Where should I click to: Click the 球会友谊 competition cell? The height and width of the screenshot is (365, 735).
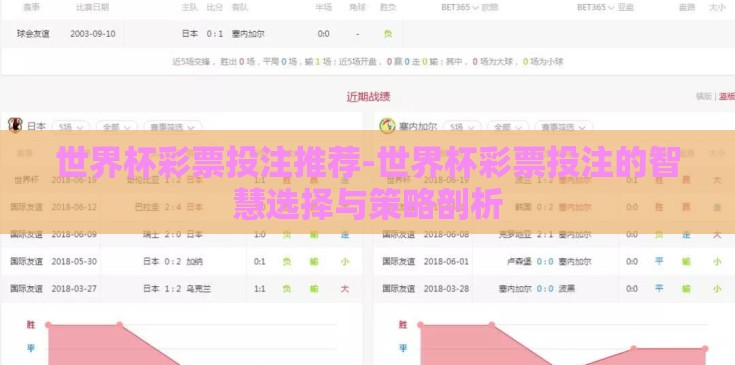click(33, 34)
